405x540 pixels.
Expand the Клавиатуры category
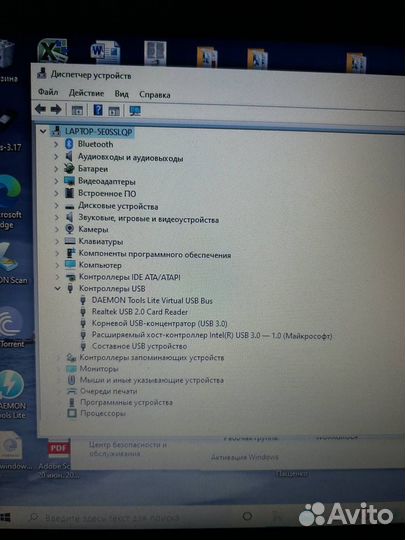[x=57, y=242]
